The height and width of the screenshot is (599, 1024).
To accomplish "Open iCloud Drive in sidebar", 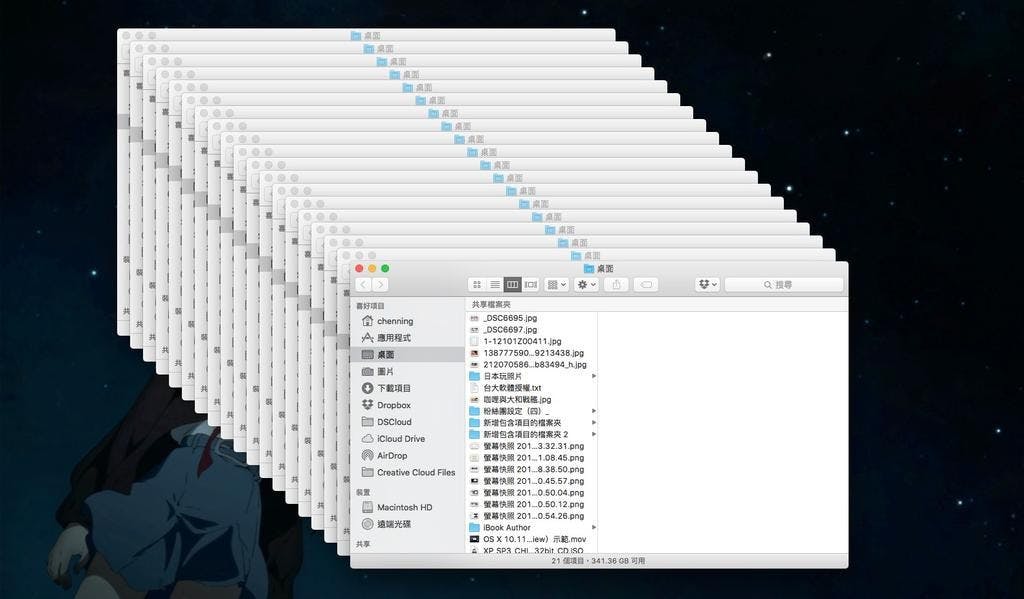I will pyautogui.click(x=408, y=439).
